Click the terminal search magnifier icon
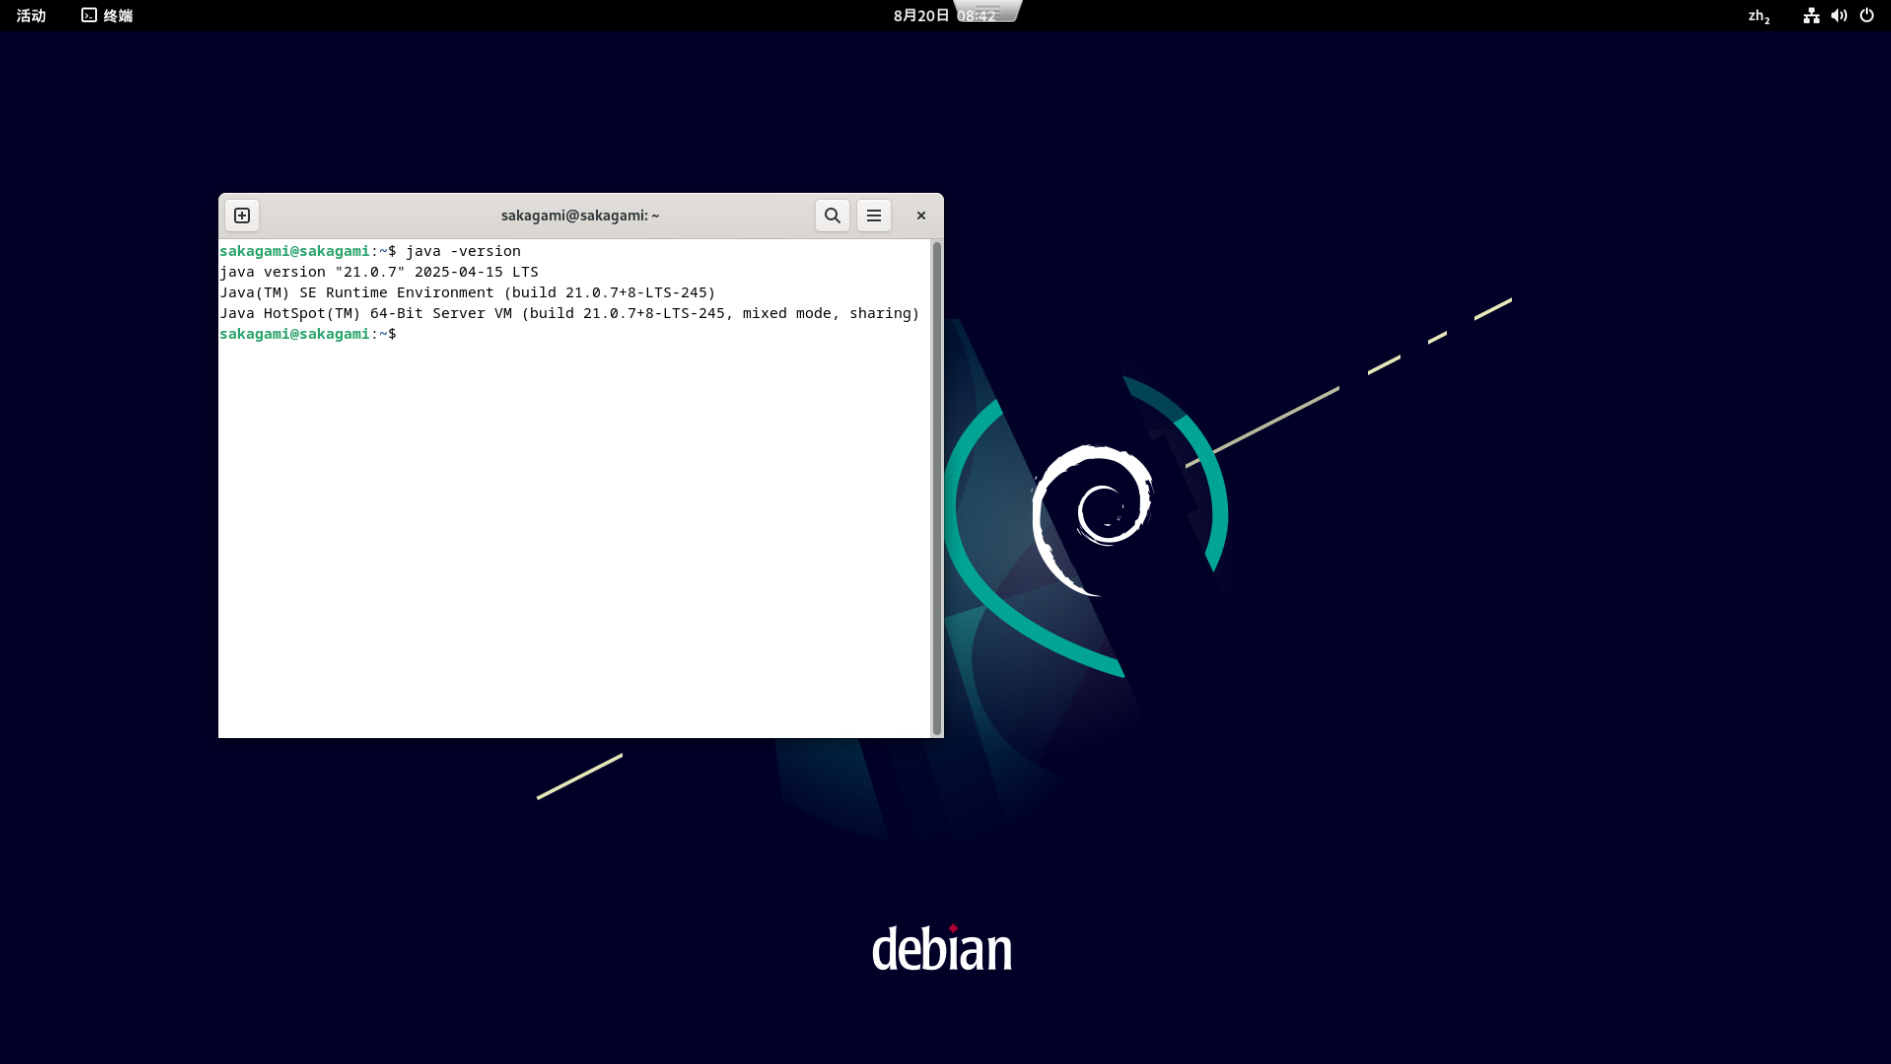The height and width of the screenshot is (1064, 1891). (832, 215)
